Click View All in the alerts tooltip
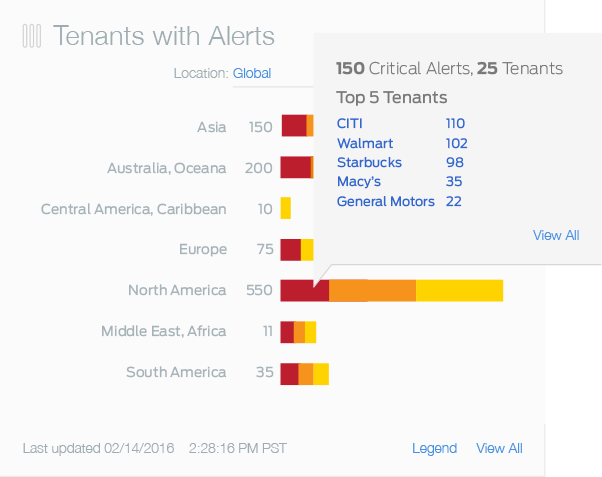Screen dimensions: 602x477 point(556,235)
